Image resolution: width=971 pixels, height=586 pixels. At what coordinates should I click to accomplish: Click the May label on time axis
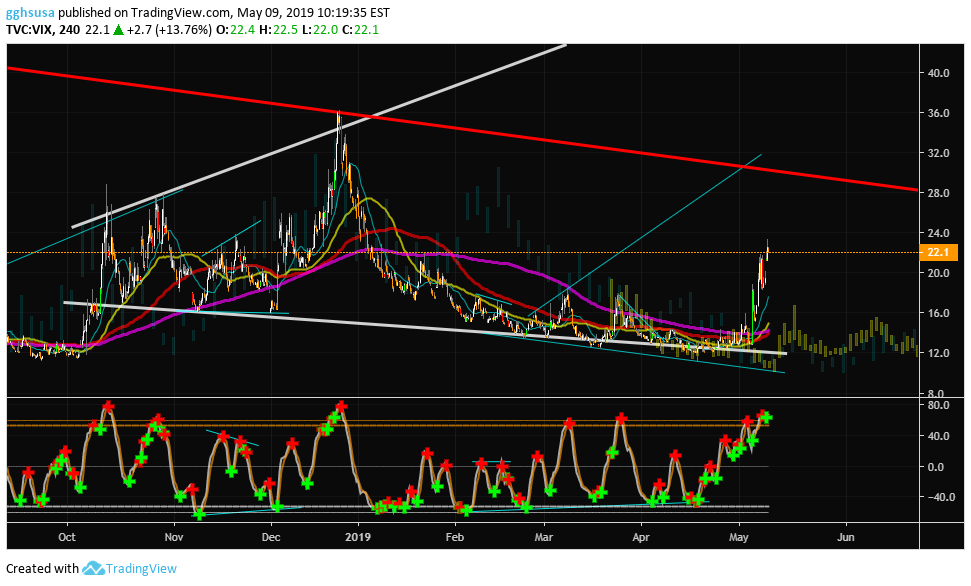point(739,537)
